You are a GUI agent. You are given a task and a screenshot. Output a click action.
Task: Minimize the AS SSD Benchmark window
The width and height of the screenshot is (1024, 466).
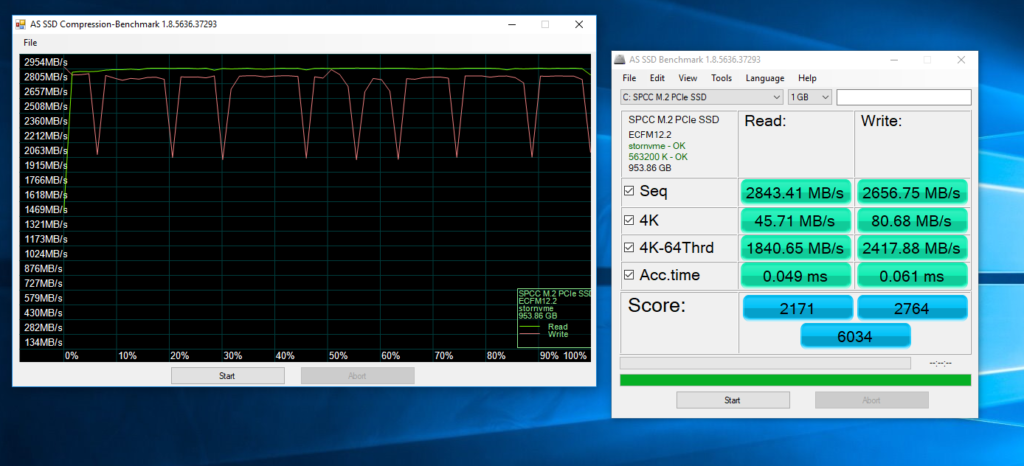[894, 60]
